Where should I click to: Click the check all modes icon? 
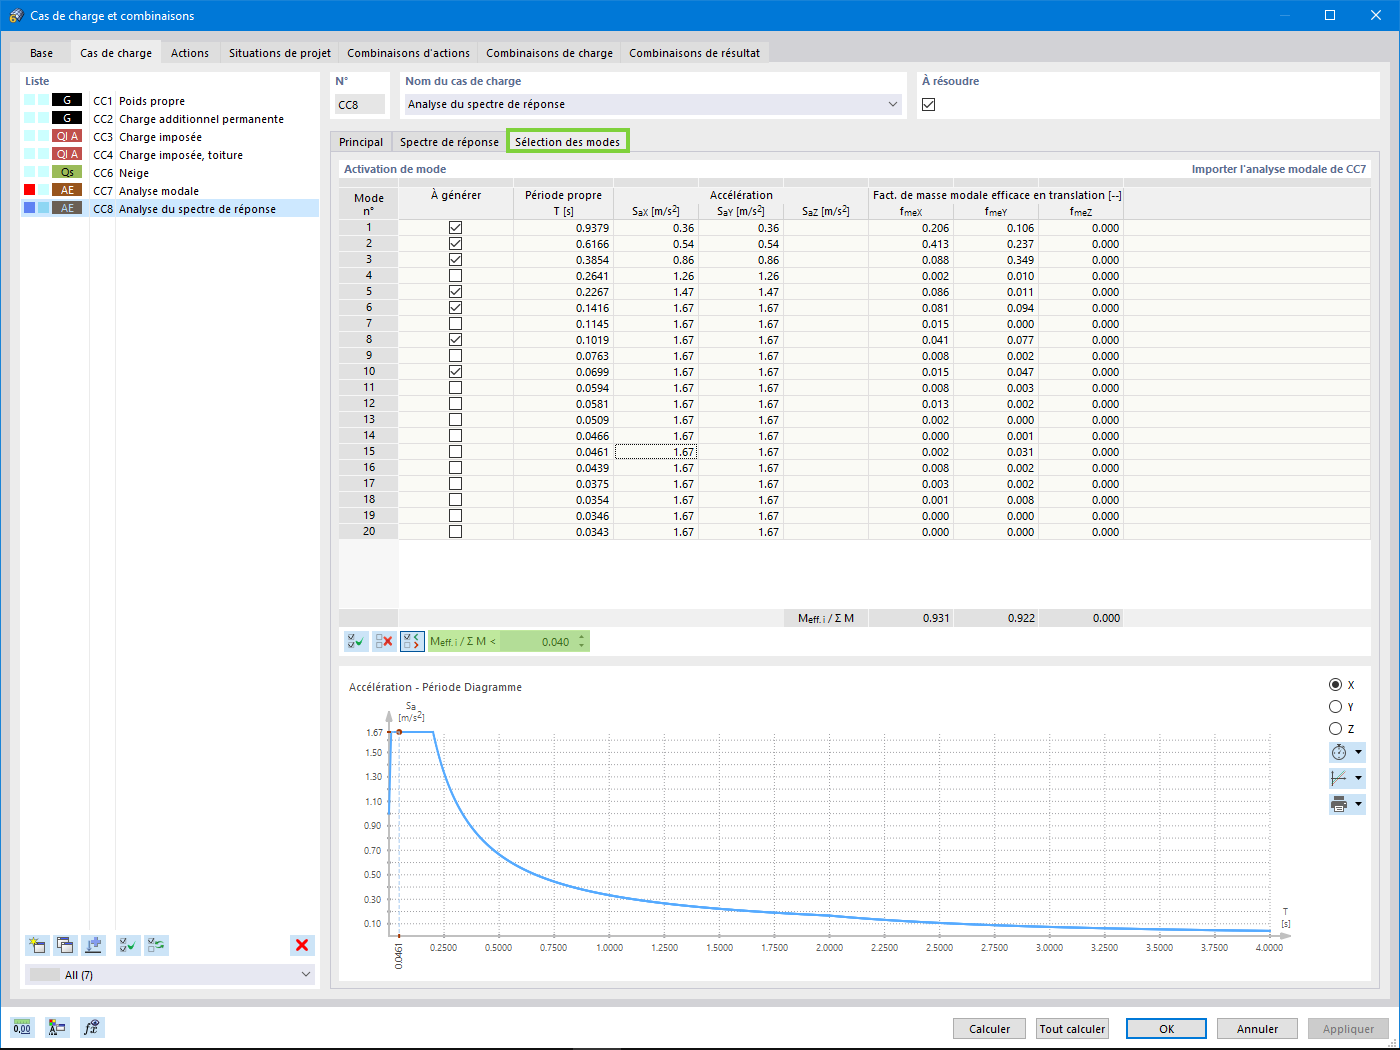click(356, 642)
